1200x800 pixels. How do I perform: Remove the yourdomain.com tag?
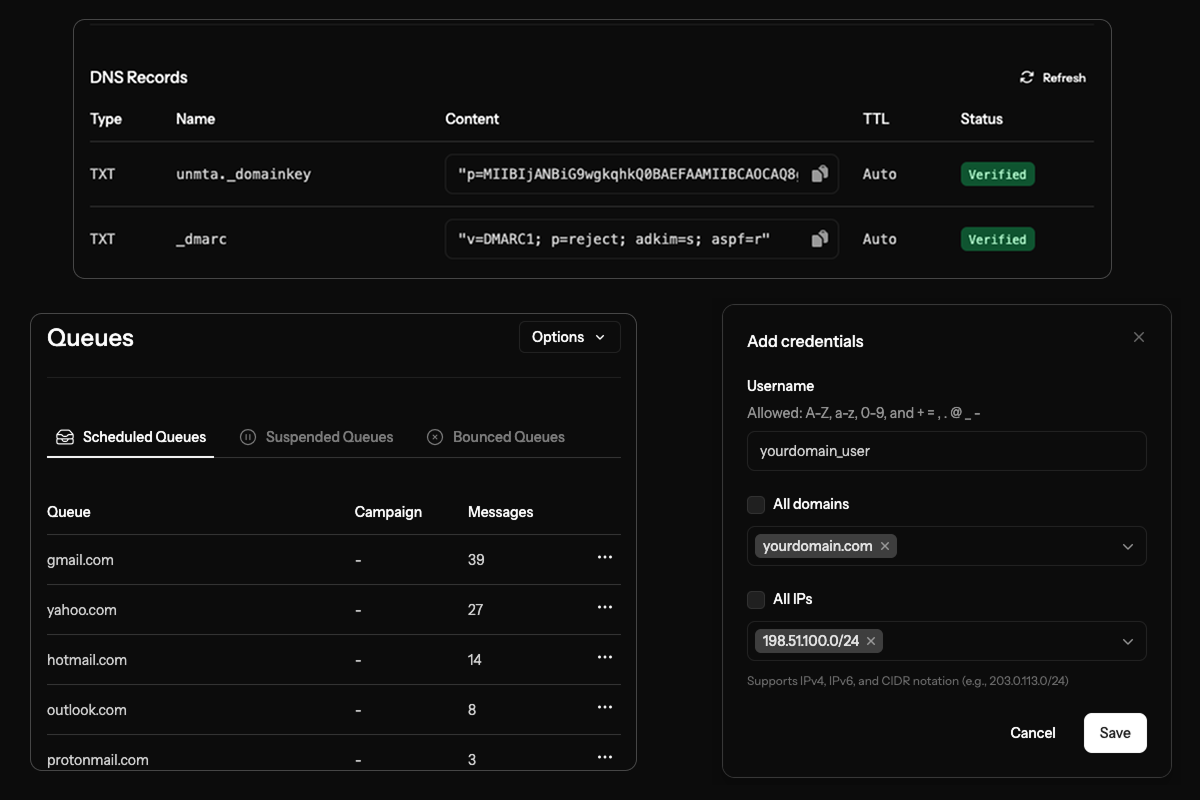point(885,546)
